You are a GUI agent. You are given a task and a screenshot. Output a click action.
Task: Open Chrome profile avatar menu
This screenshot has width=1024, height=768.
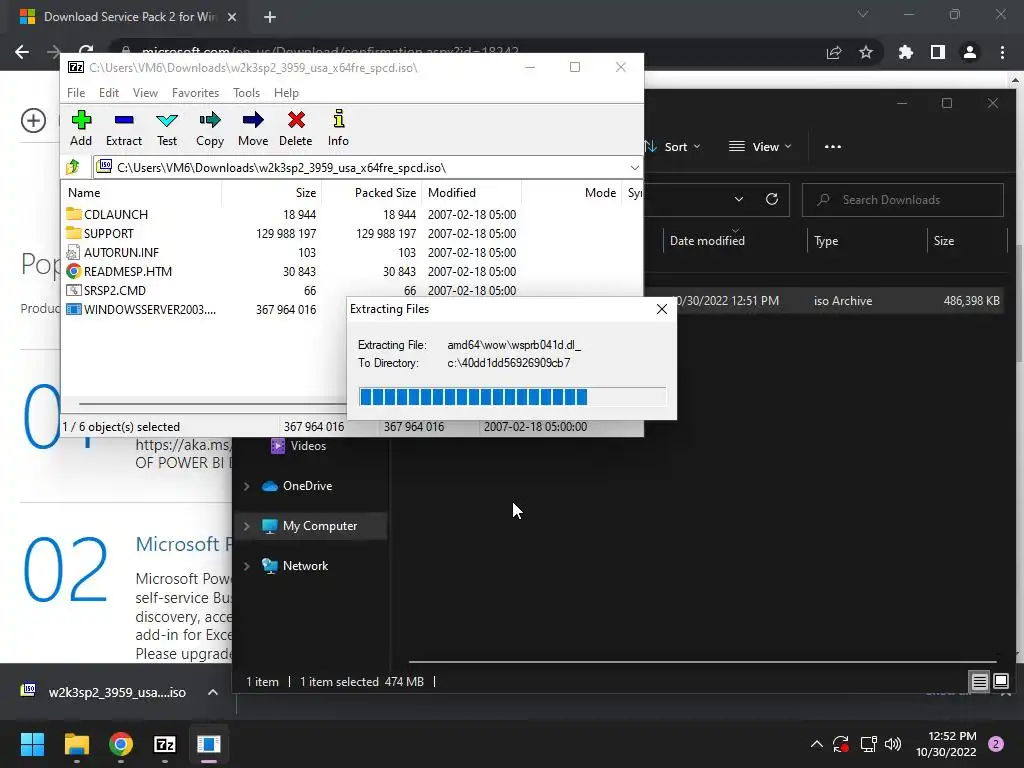(x=970, y=52)
